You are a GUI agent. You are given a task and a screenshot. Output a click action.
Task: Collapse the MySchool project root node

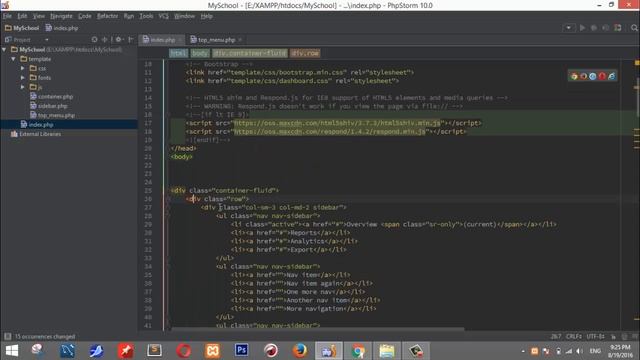pyautogui.click(x=4, y=49)
